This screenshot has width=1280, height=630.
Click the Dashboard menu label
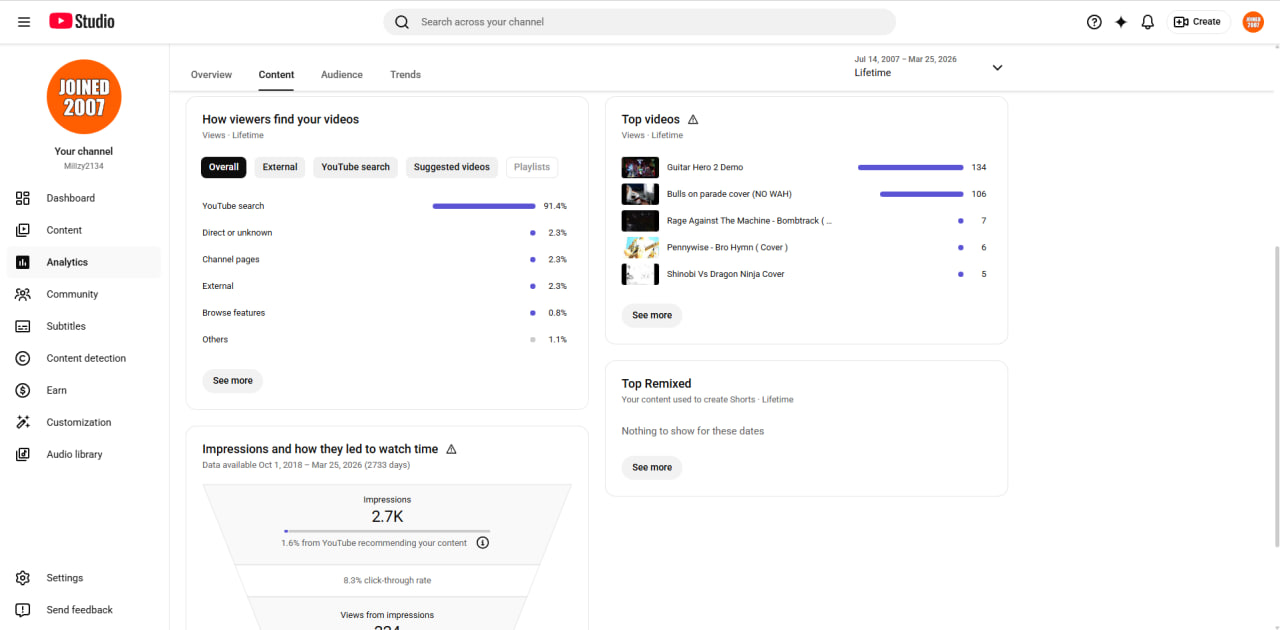(x=71, y=198)
